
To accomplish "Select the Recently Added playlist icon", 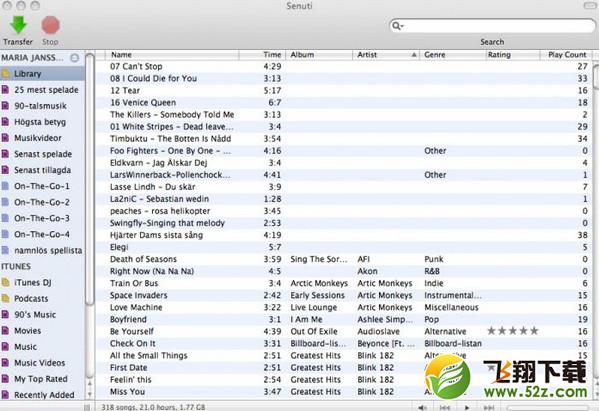I will 5,395.
